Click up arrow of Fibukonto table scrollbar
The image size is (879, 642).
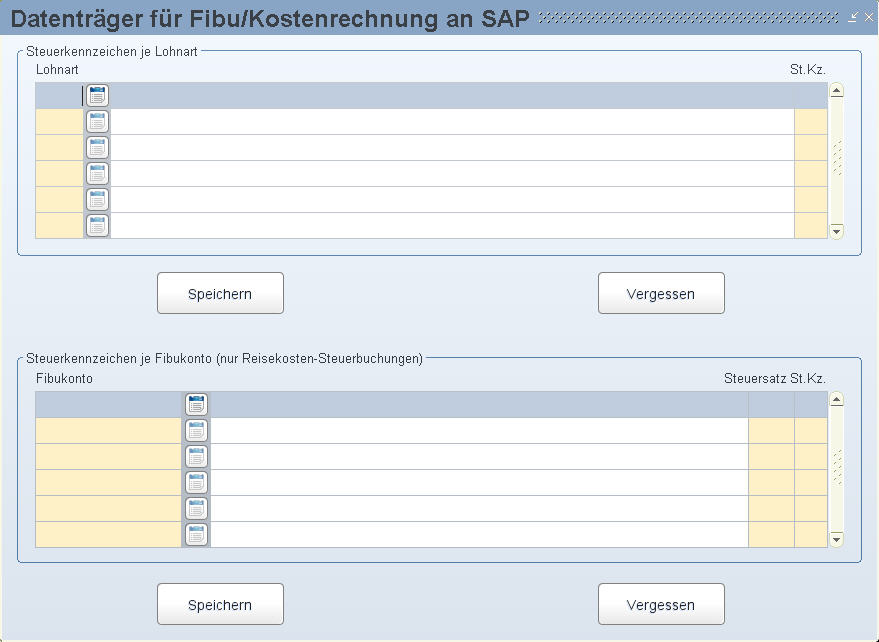[x=836, y=399]
